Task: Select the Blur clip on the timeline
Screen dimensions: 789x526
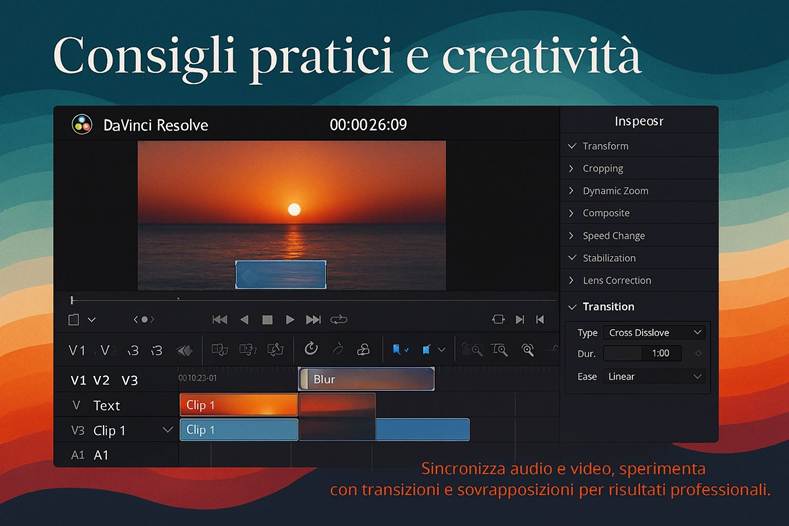Action: [366, 379]
